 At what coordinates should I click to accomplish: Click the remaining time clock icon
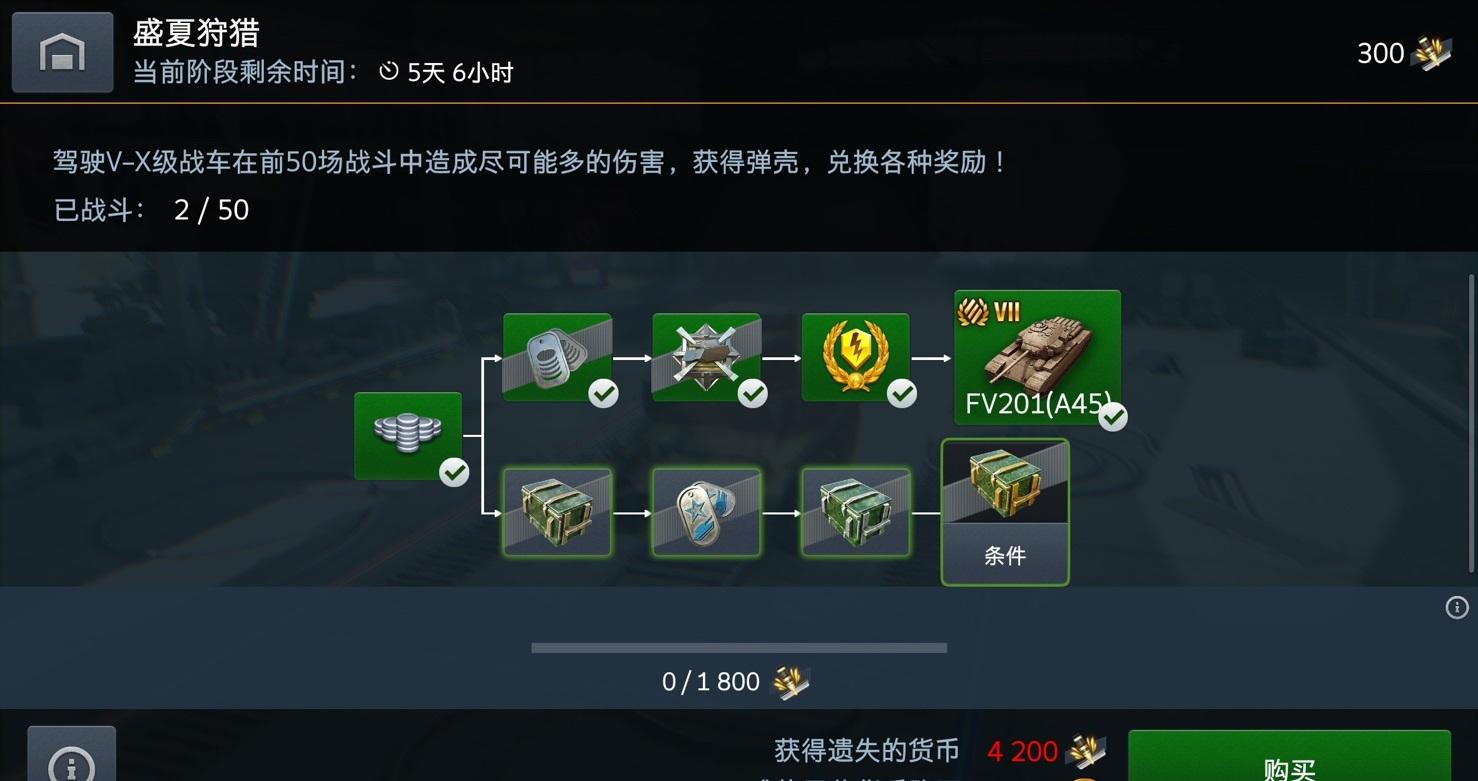(x=389, y=72)
